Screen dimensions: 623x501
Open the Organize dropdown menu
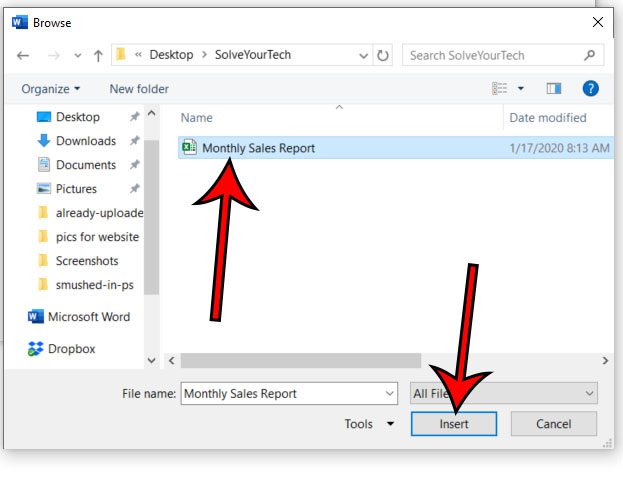51,89
